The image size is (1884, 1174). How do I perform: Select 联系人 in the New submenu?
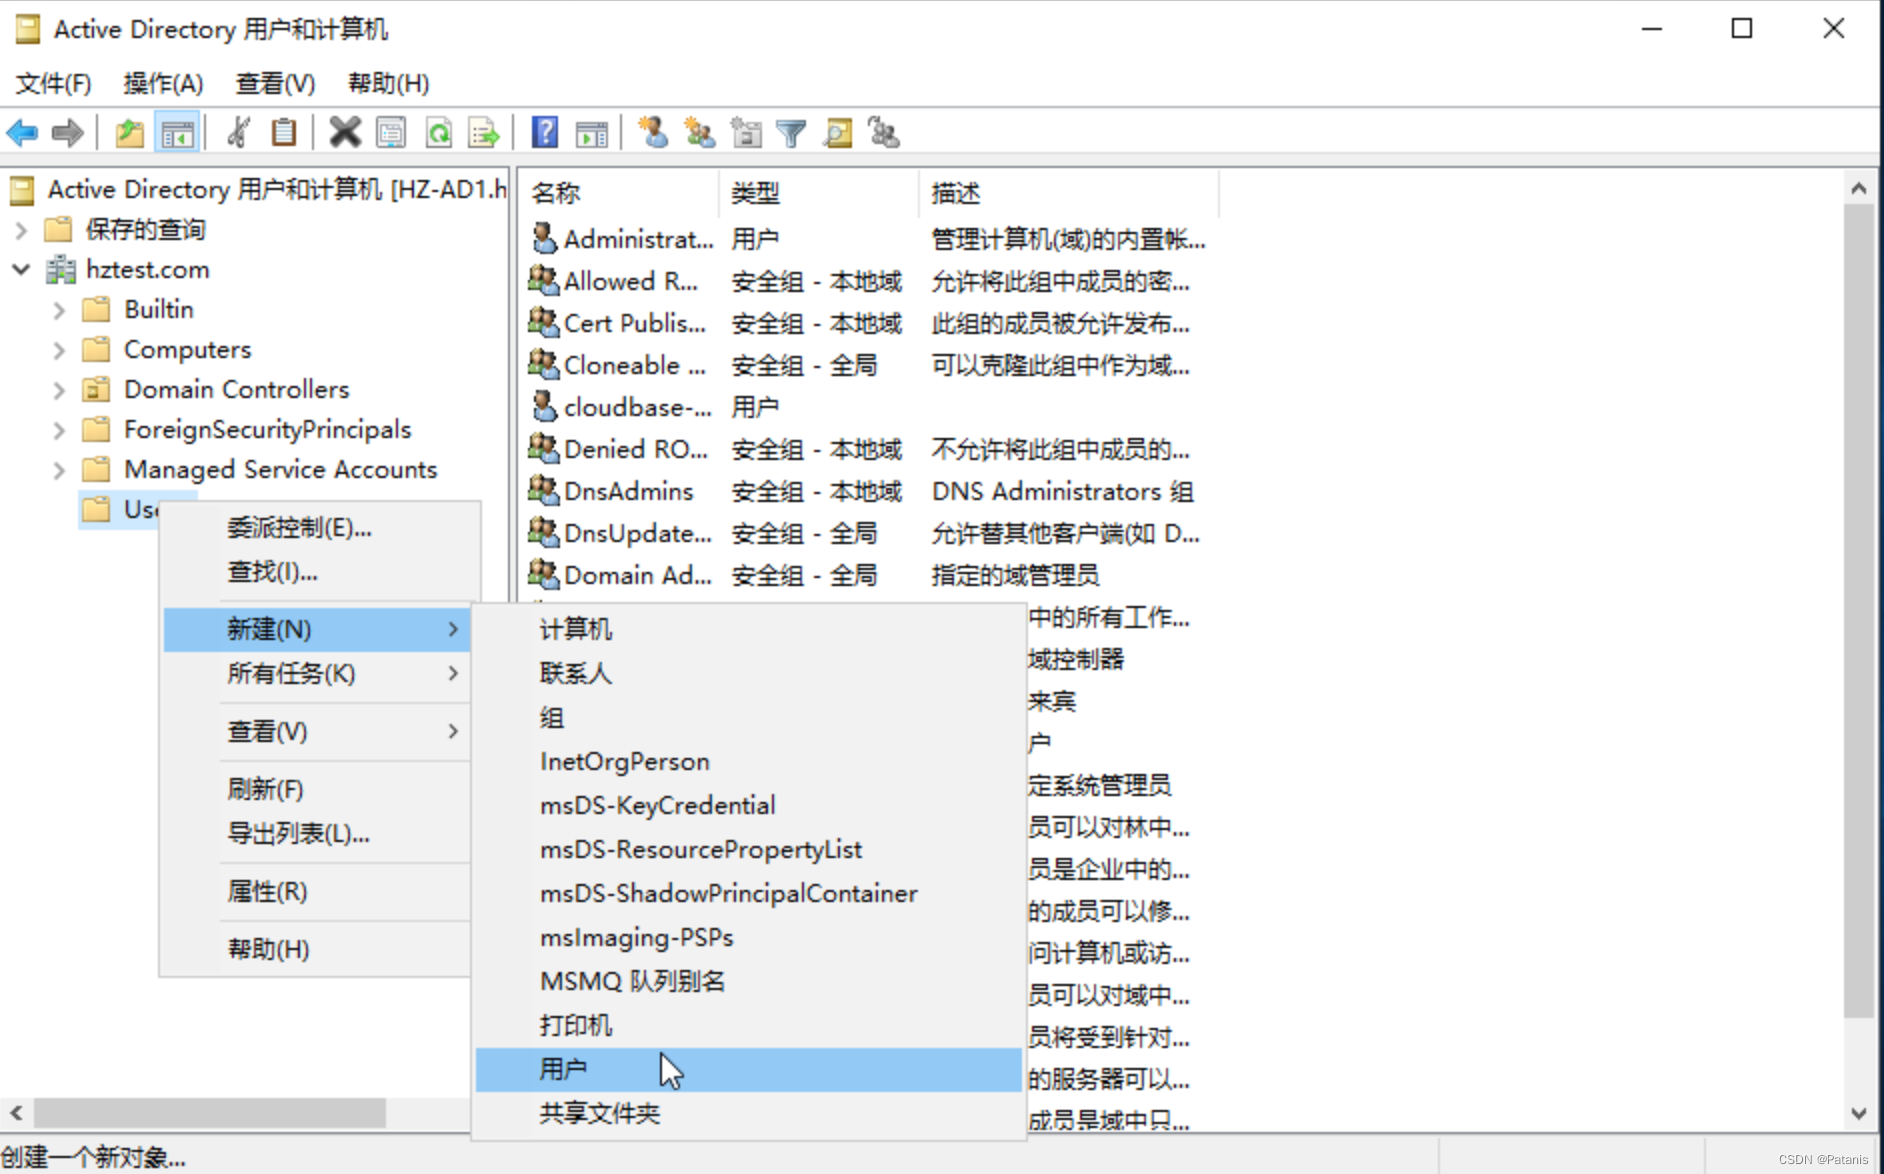(x=748, y=673)
